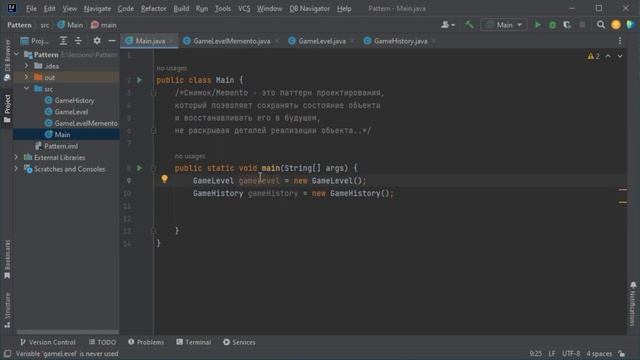
Task: Collapse the Pattern project root node
Action: (16, 54)
